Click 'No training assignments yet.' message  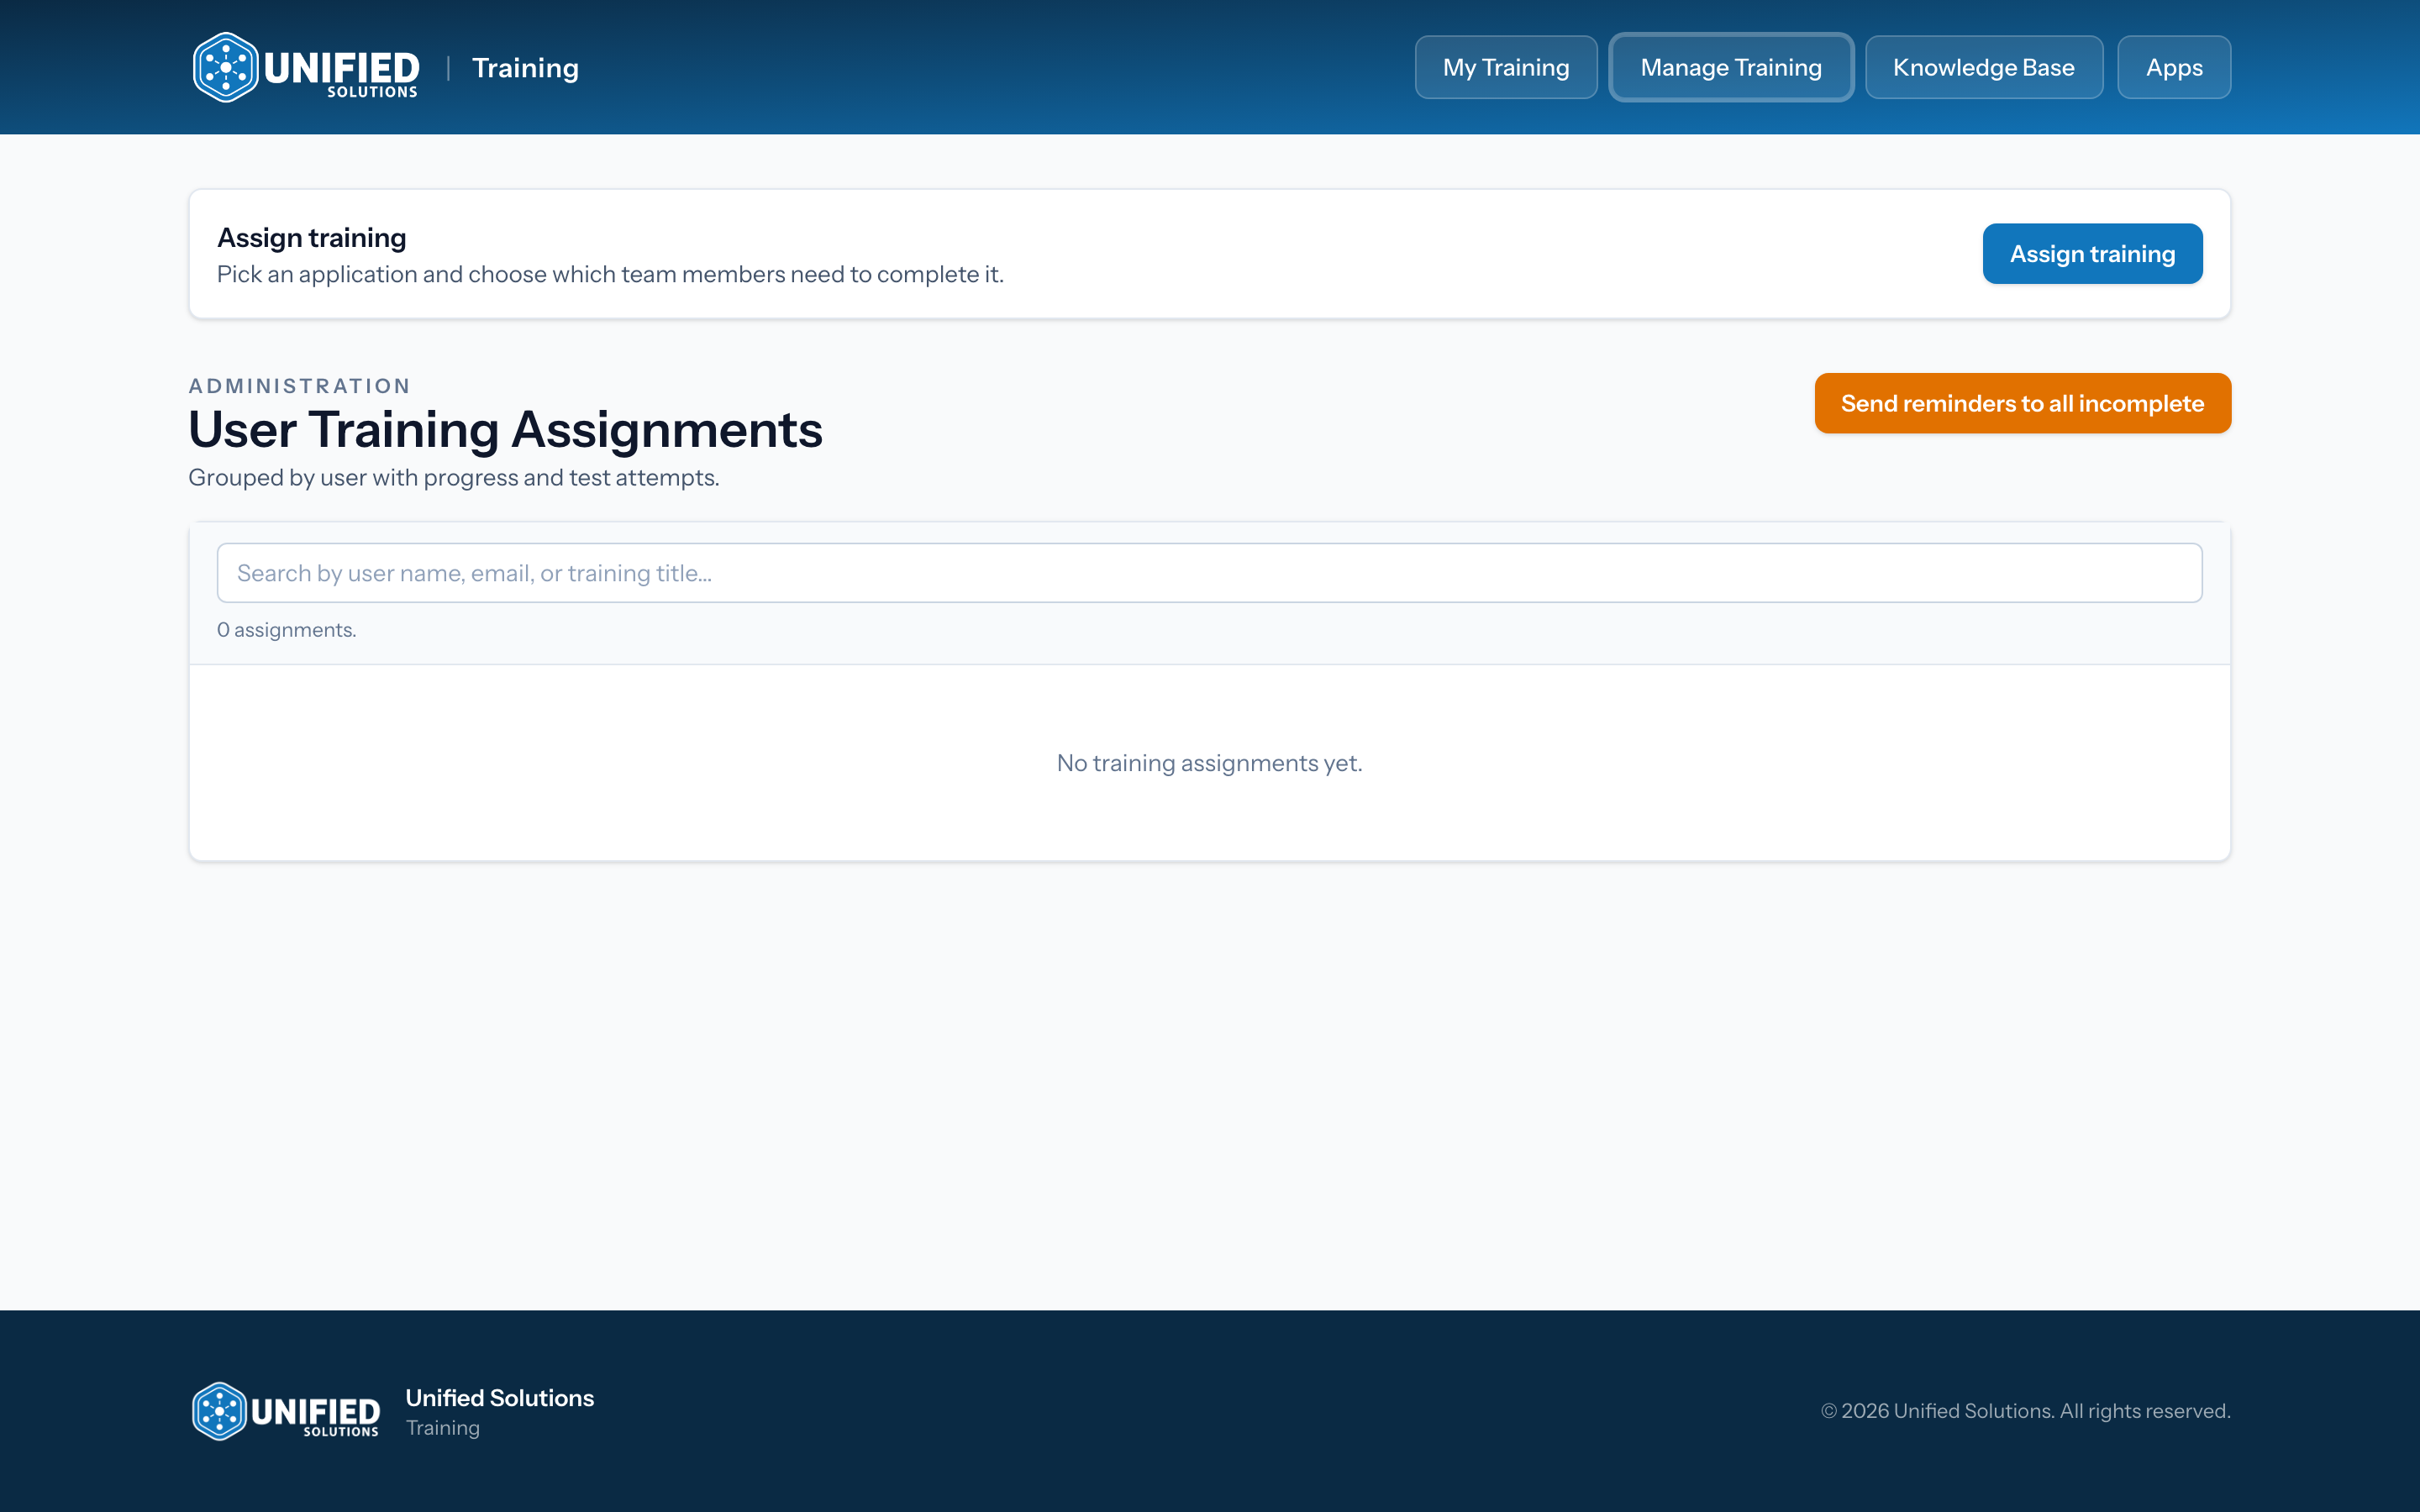click(1209, 763)
